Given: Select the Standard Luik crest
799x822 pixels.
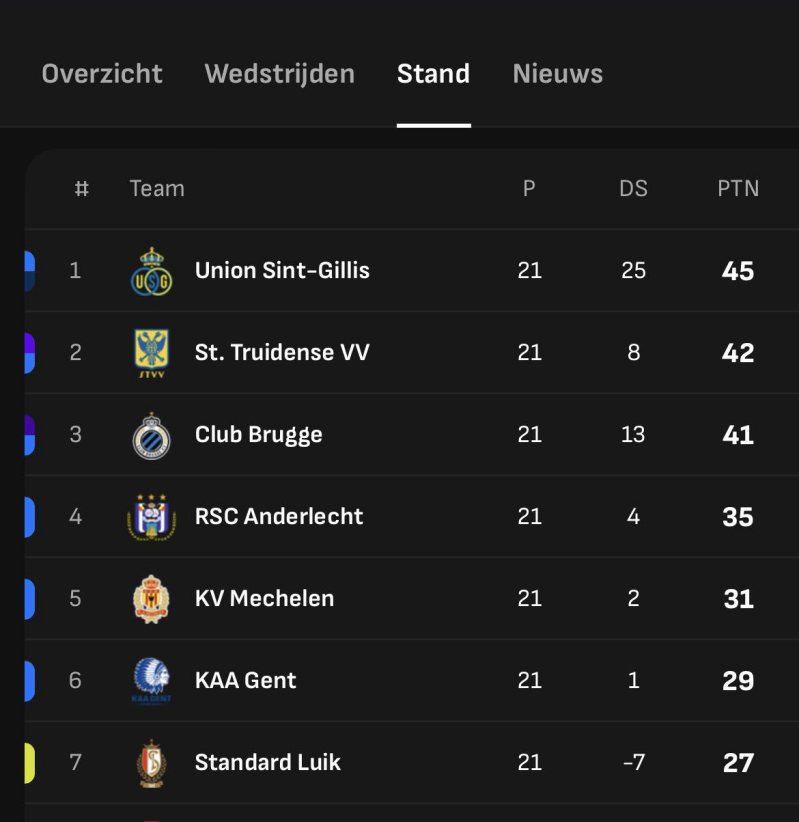Looking at the screenshot, I should click(152, 763).
